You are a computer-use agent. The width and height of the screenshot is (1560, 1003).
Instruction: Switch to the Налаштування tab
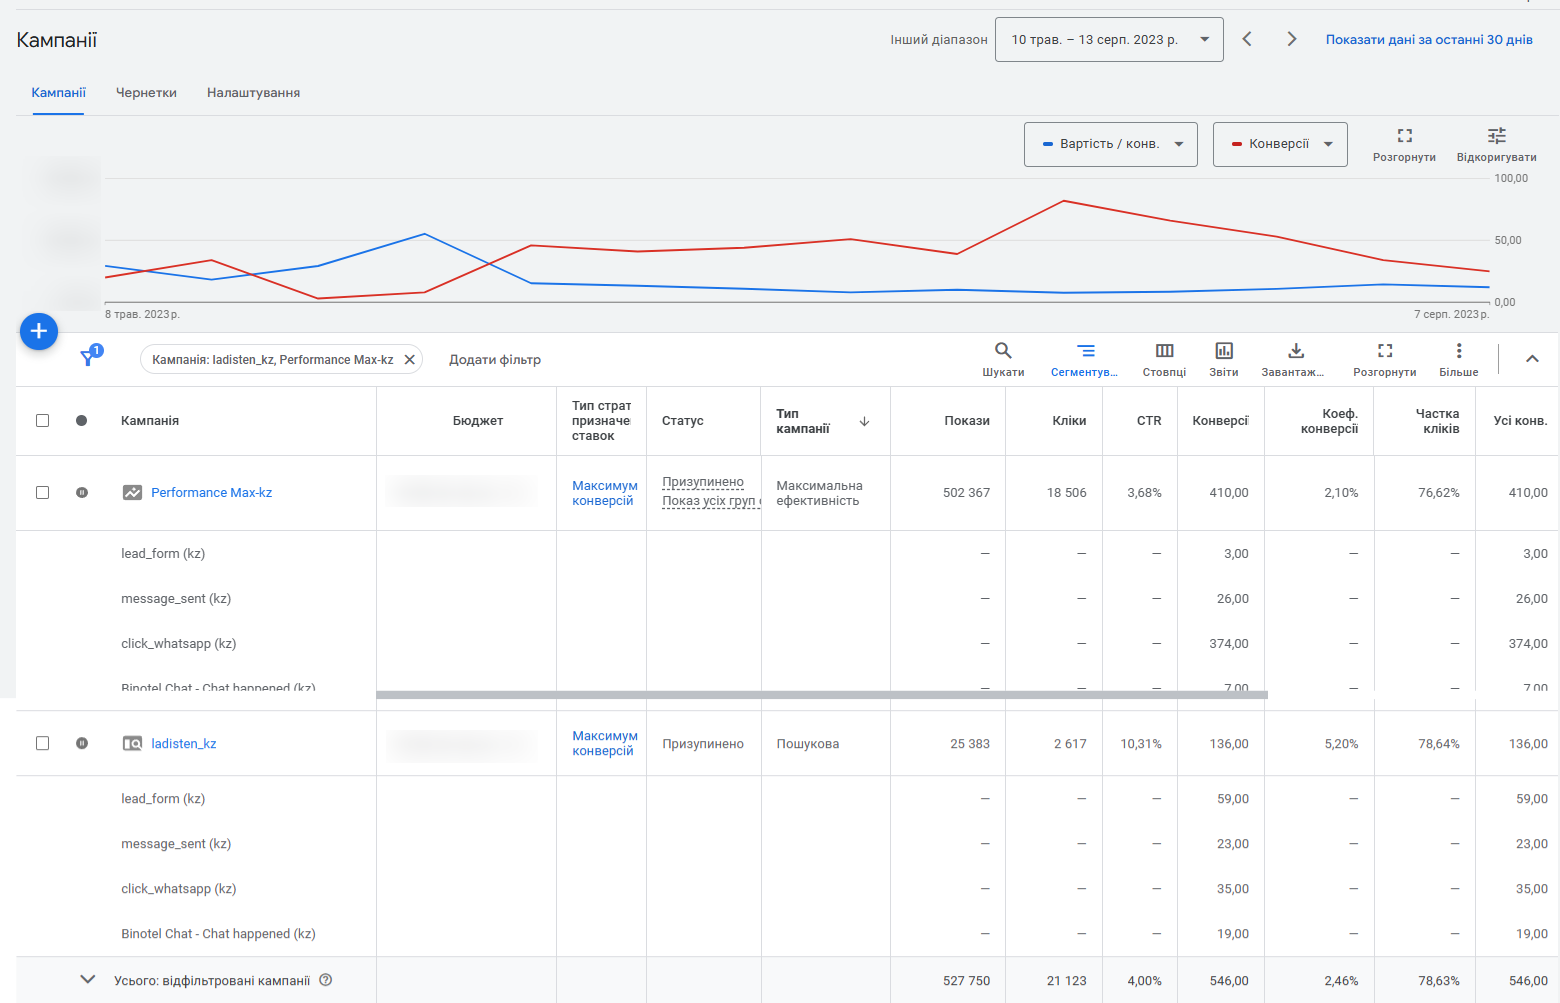(253, 93)
